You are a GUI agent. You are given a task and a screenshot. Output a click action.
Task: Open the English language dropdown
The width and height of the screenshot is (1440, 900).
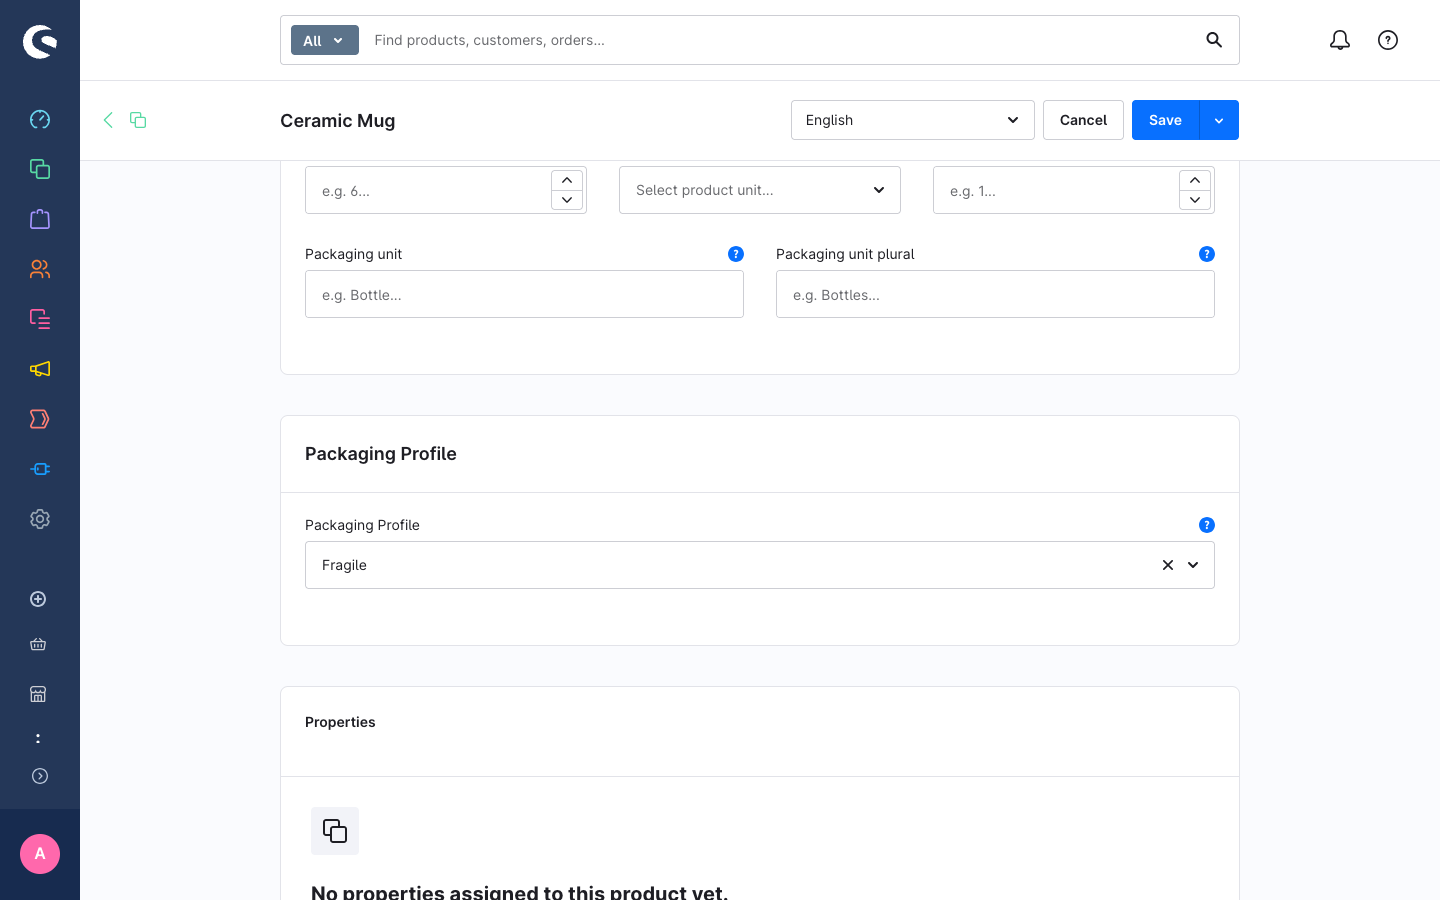912,120
